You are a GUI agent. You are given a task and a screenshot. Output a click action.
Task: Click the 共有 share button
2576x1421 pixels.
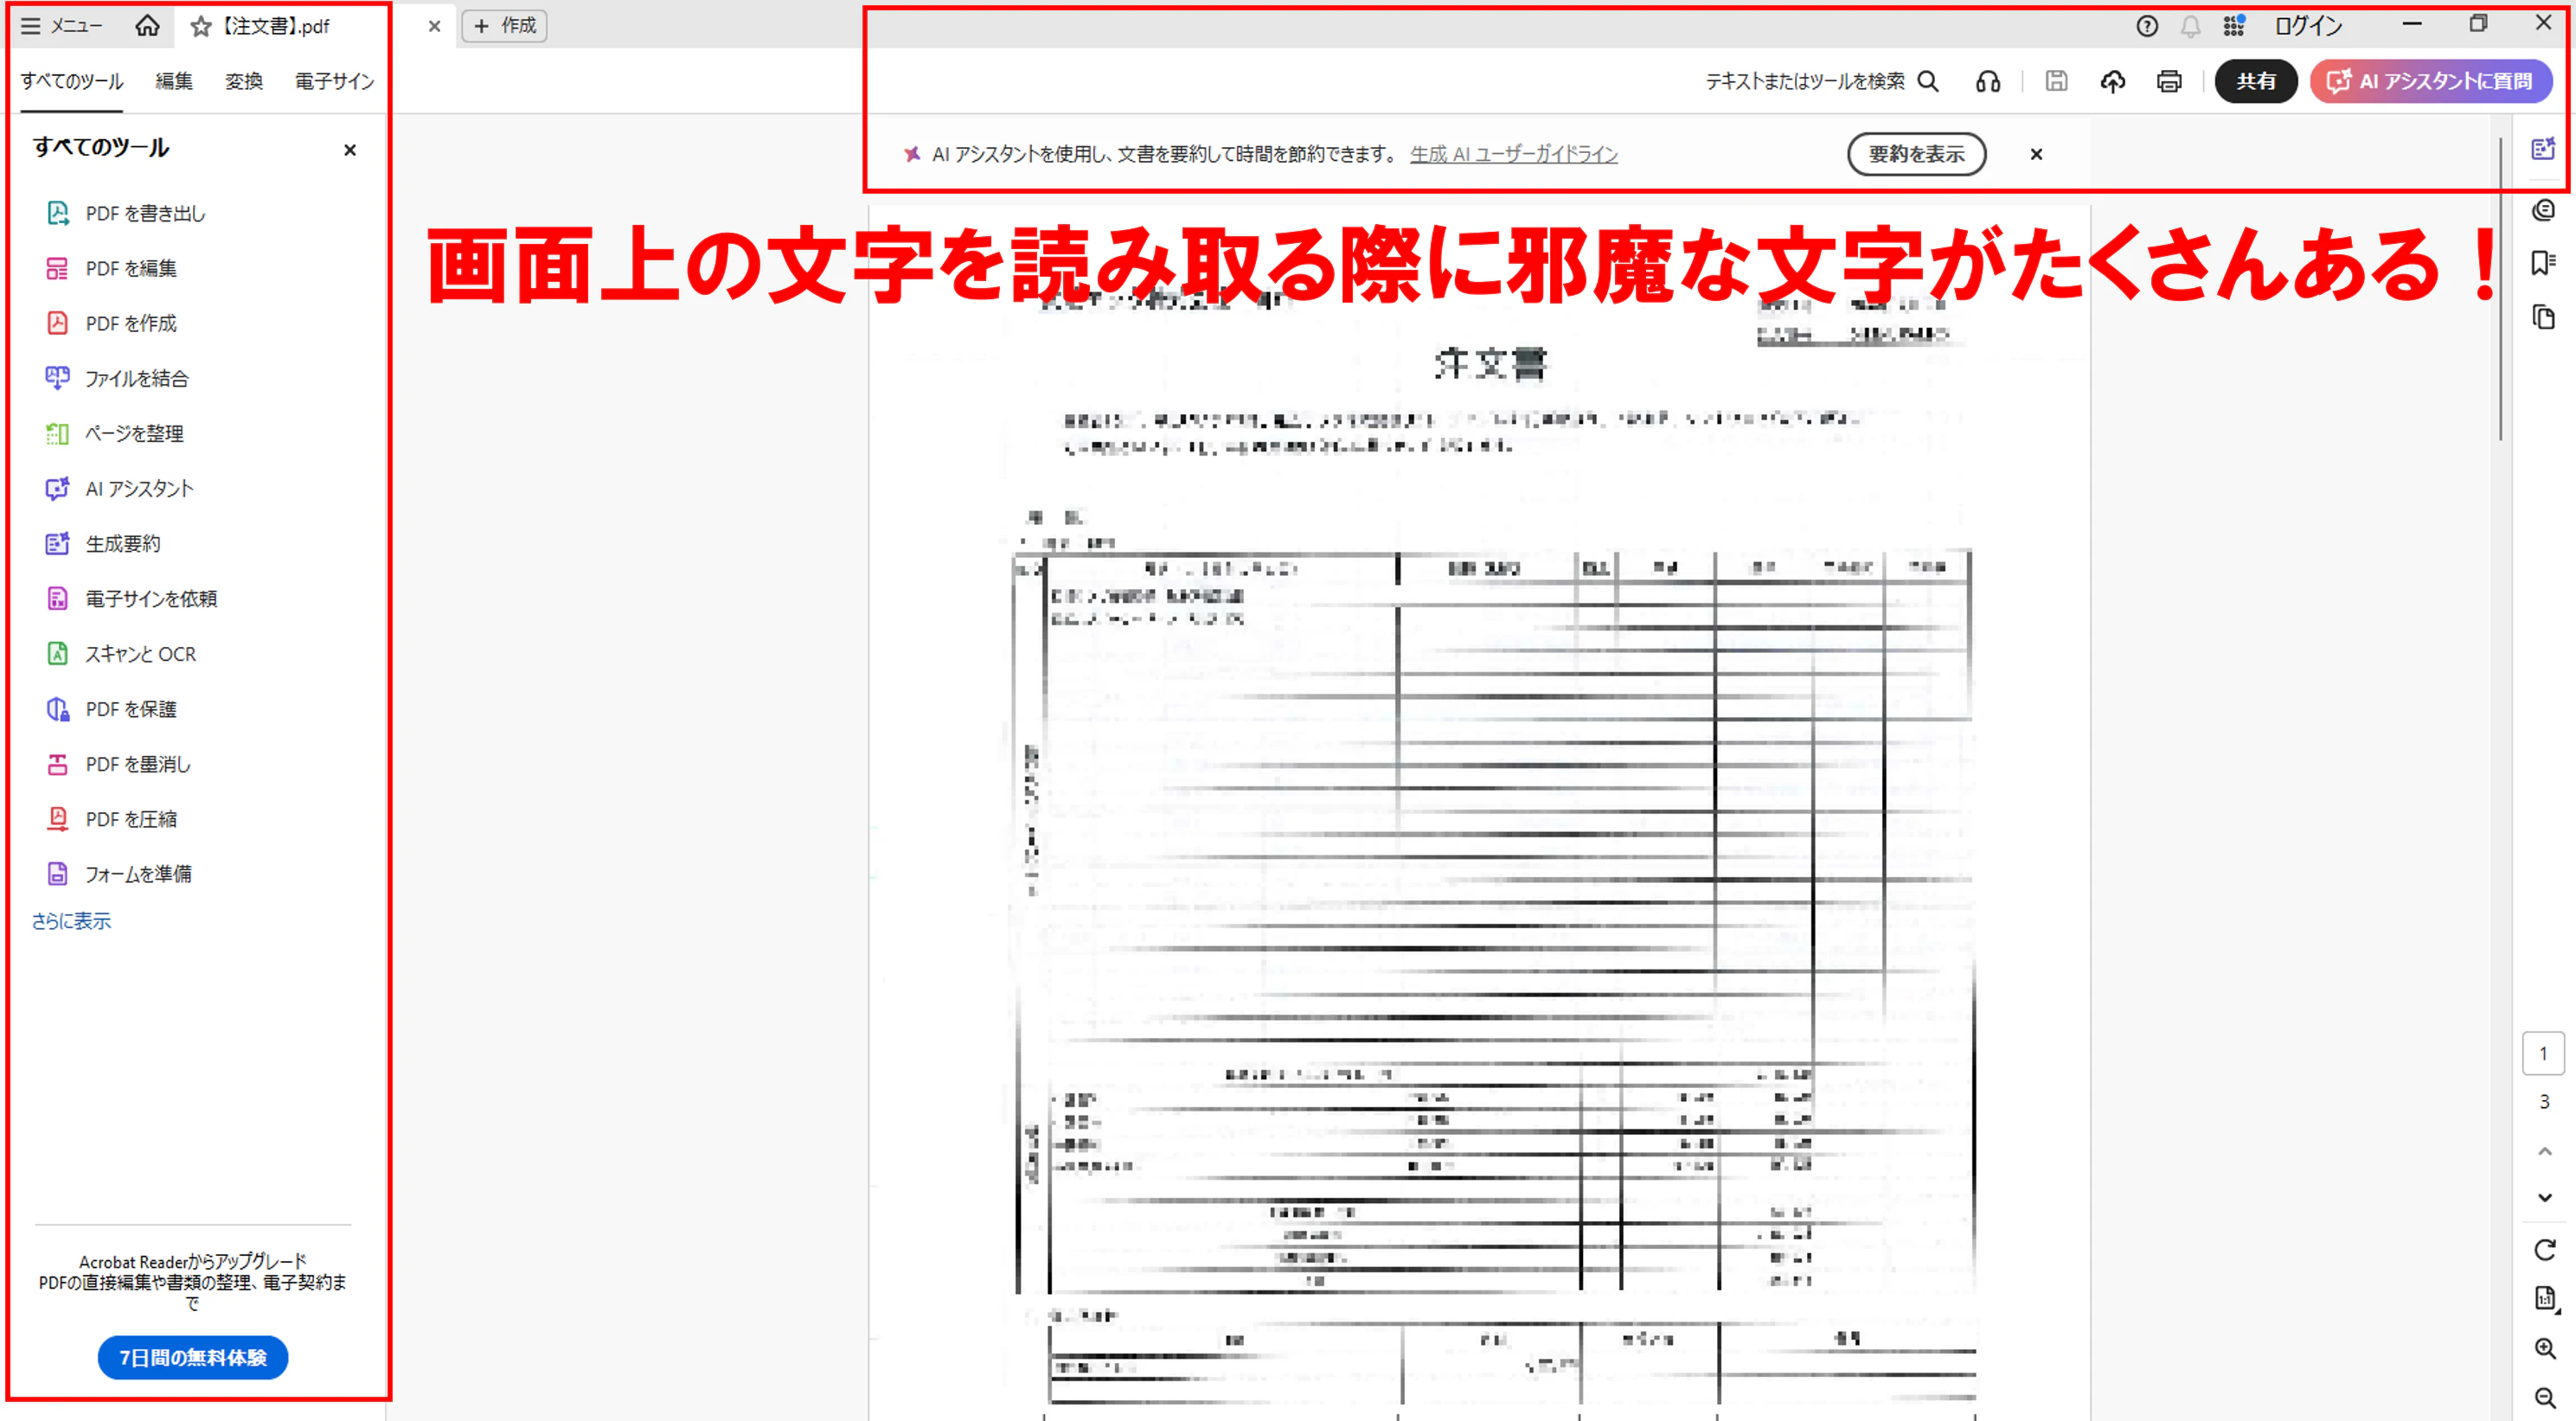[2256, 81]
